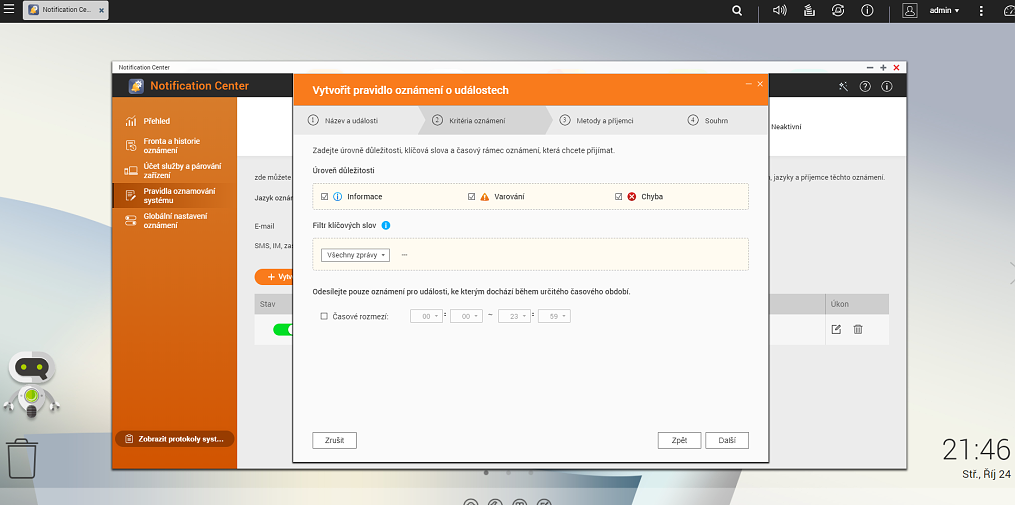Screen dimensions: 1015x505
Task: Go to step 1 Název a události
Action: point(343,120)
